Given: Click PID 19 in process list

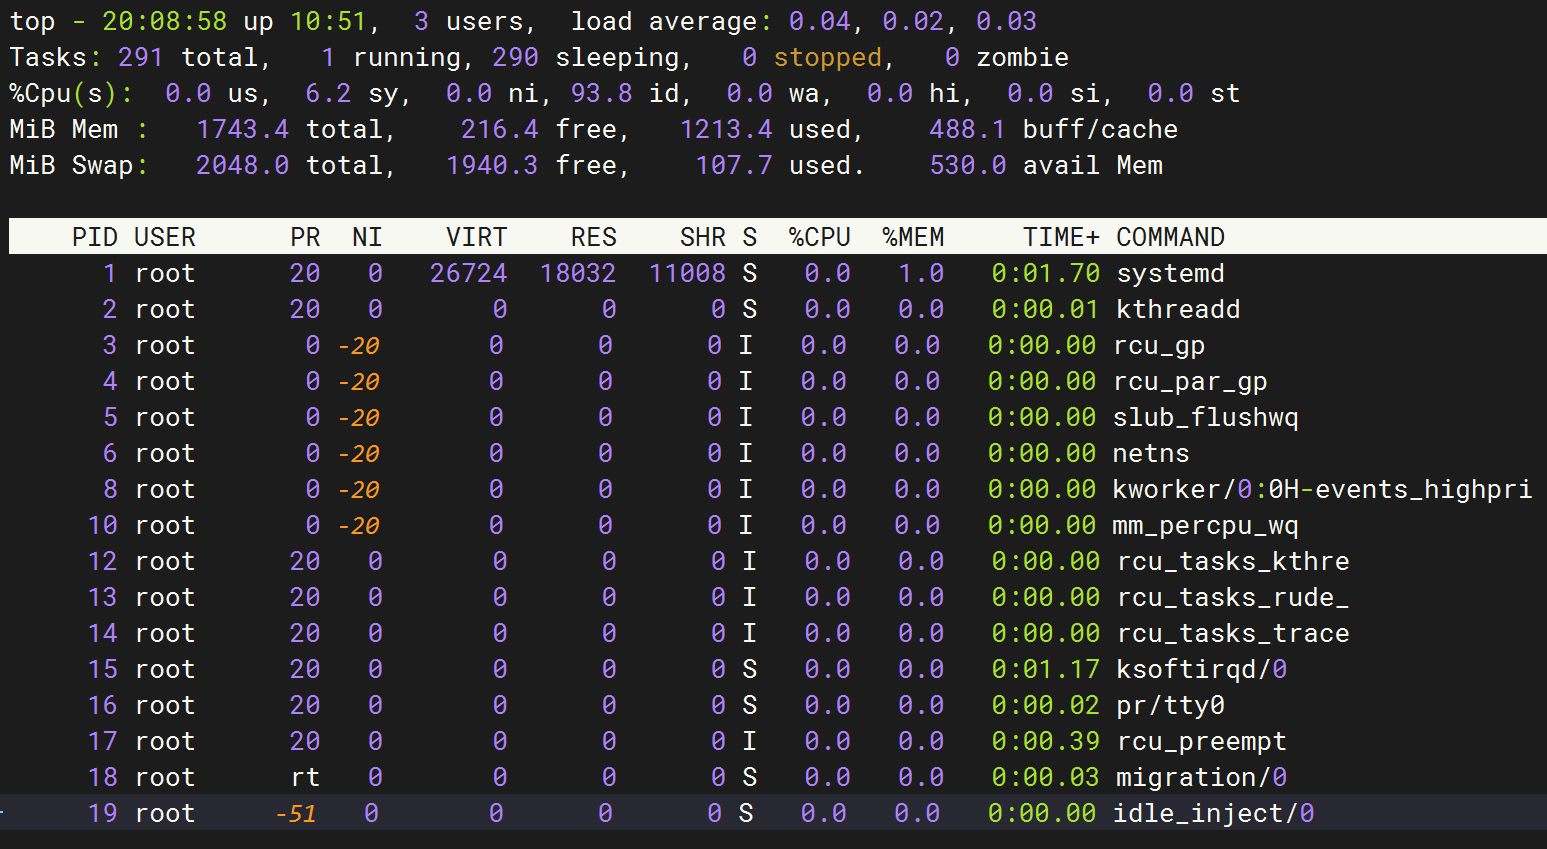Looking at the screenshot, I should [103, 813].
